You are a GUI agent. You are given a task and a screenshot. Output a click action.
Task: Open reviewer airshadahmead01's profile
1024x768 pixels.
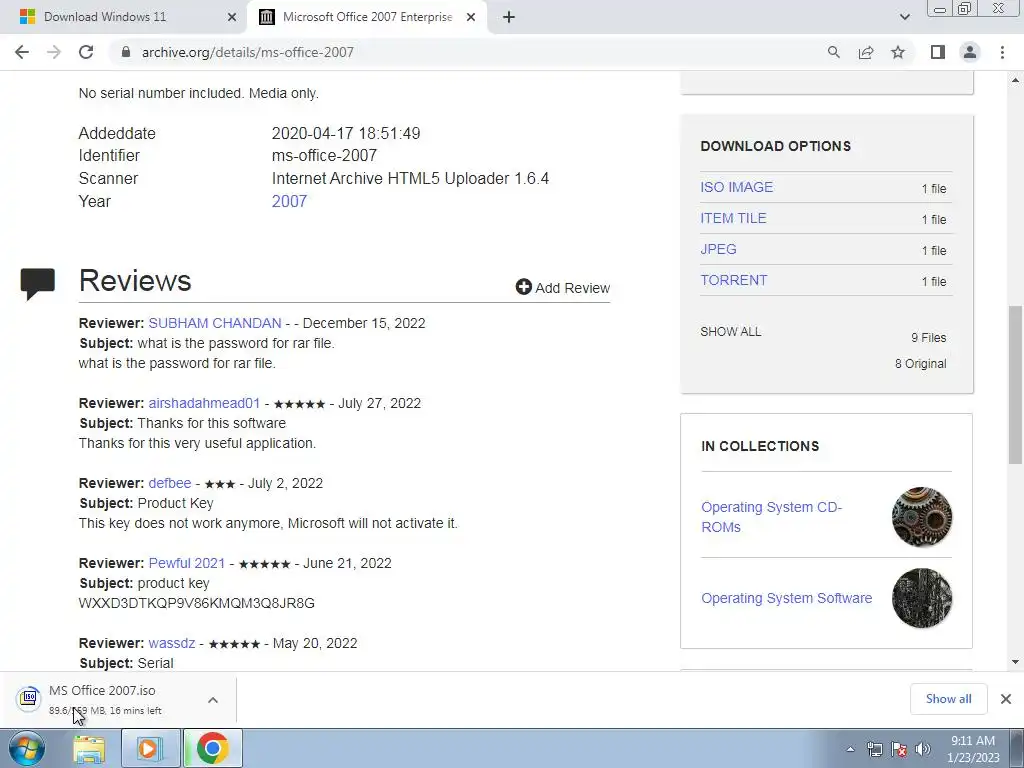click(x=204, y=403)
